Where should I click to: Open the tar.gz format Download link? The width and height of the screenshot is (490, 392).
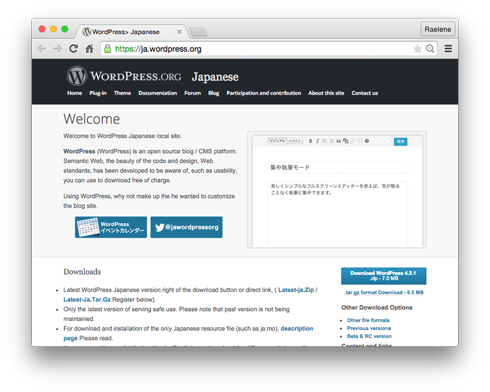point(383,292)
